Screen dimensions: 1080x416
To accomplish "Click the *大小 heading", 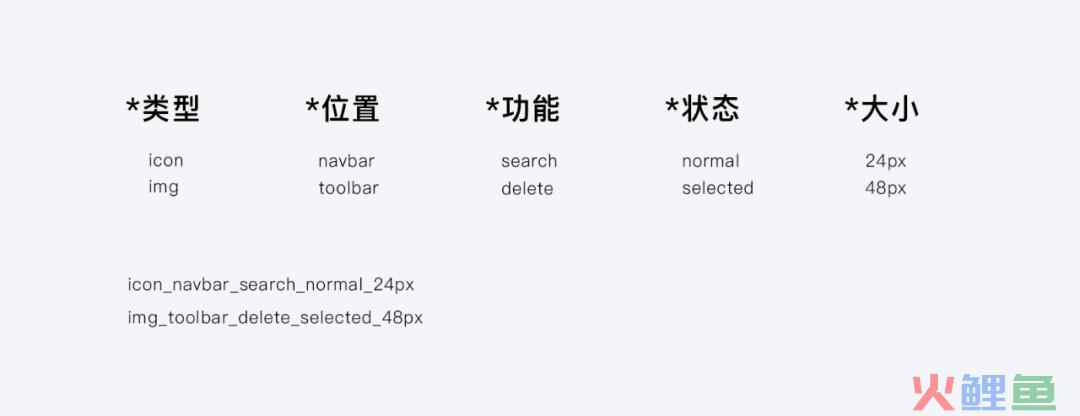I will 882,109.
